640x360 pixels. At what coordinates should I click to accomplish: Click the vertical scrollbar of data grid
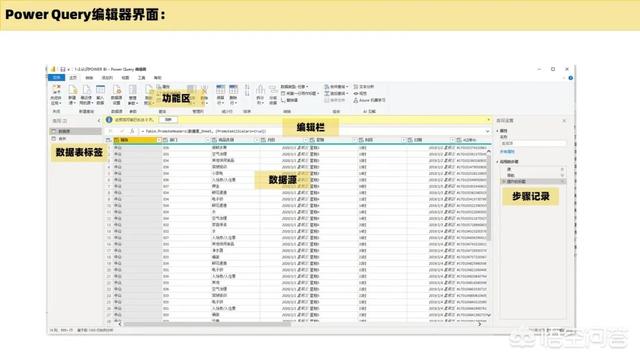point(489,197)
